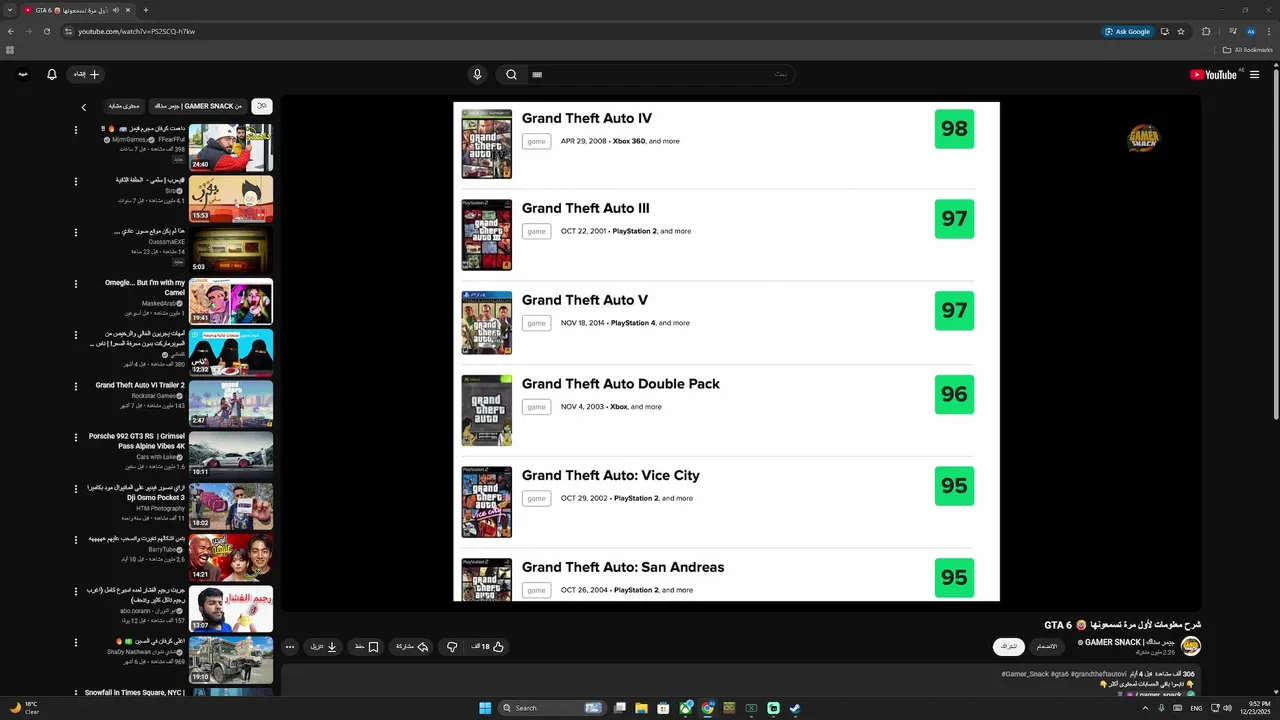The image size is (1280, 720).
Task: Show more filter chips with arrow
Action: 84,106
